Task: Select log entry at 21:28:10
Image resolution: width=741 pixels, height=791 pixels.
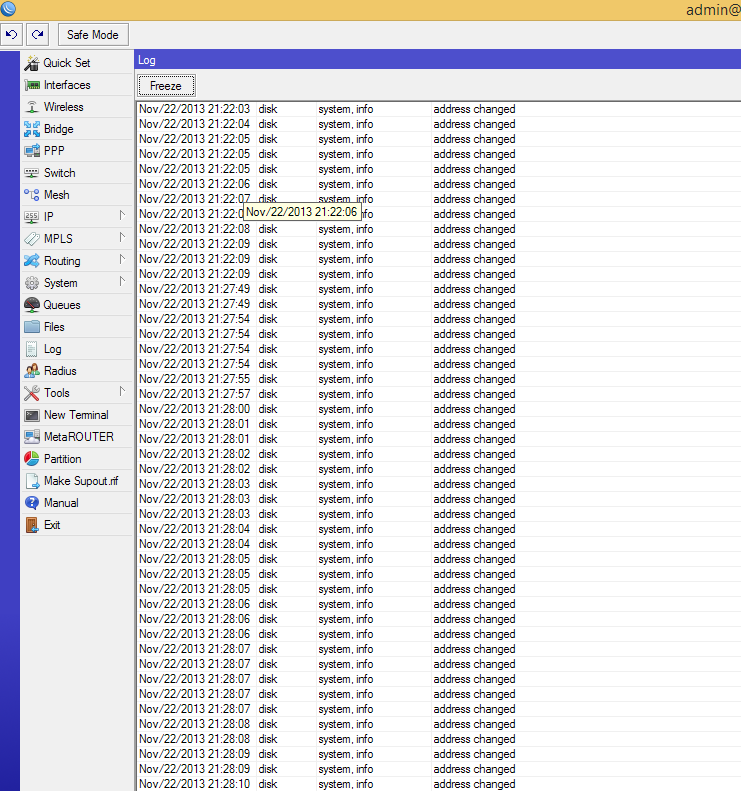Action: pos(439,784)
